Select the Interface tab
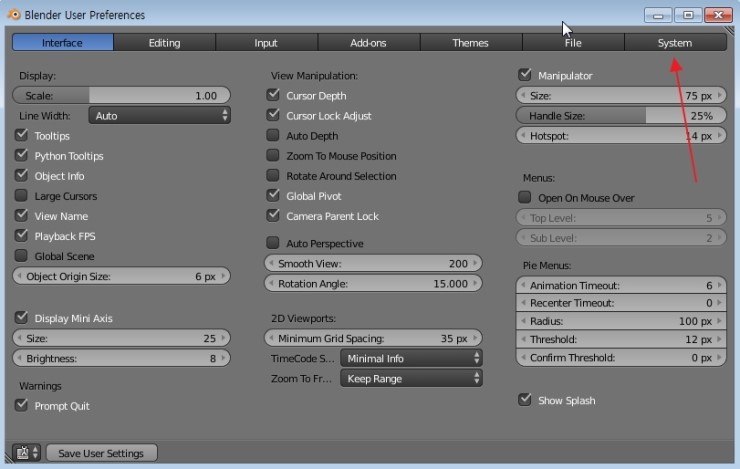 tap(62, 42)
